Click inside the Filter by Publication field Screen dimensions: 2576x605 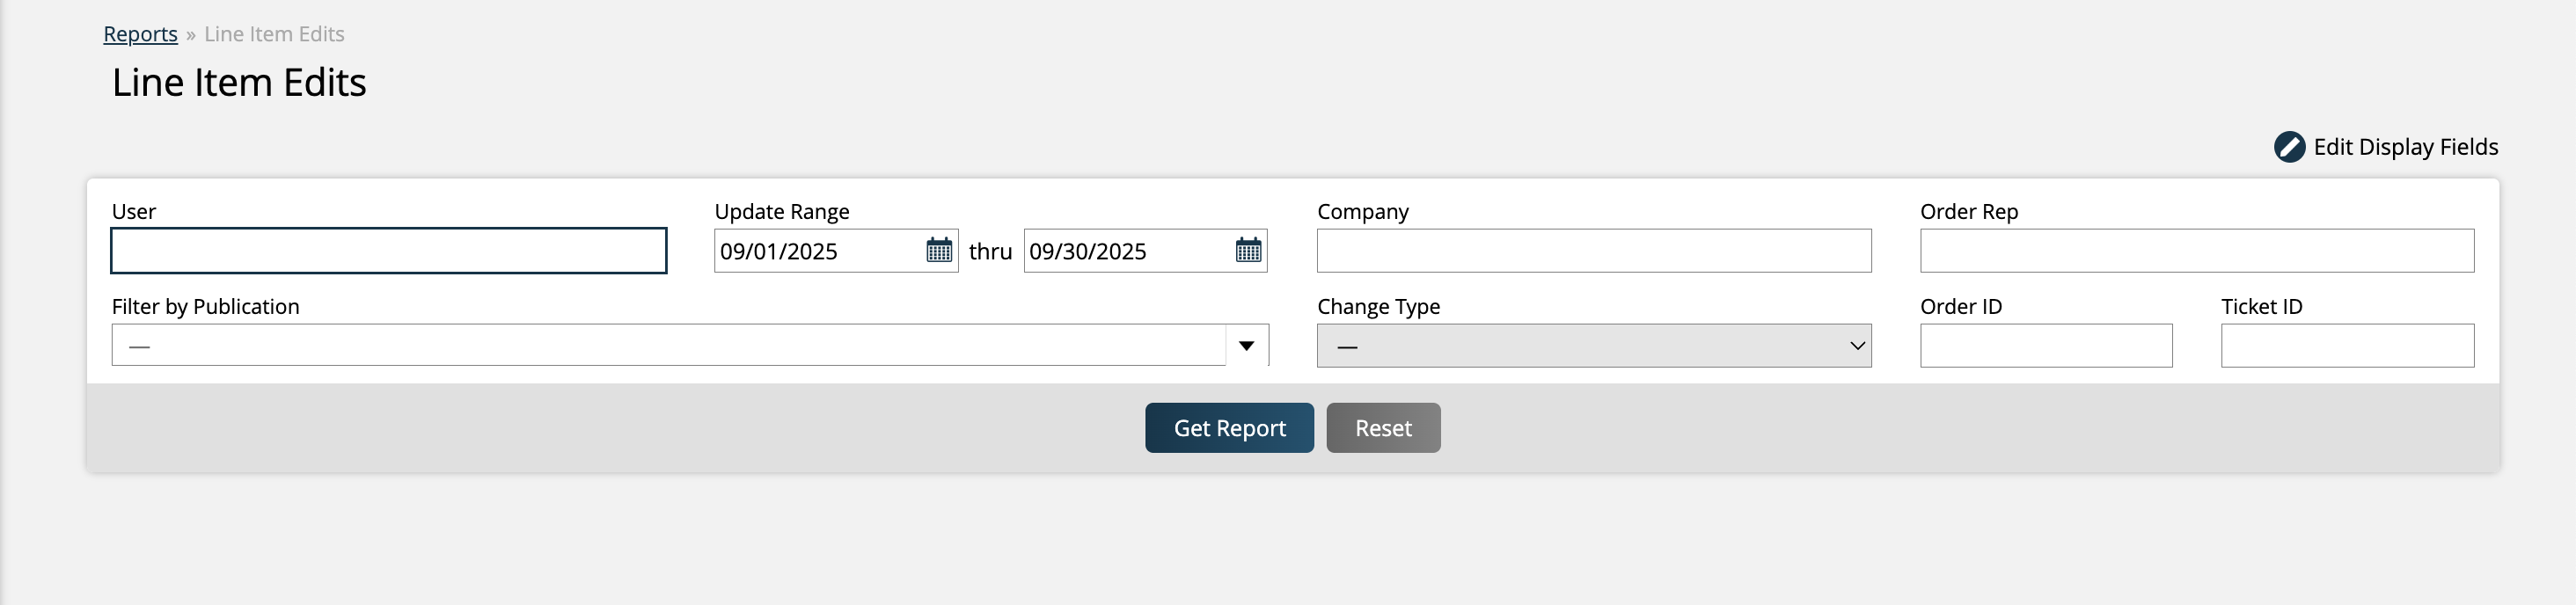[x=668, y=346]
